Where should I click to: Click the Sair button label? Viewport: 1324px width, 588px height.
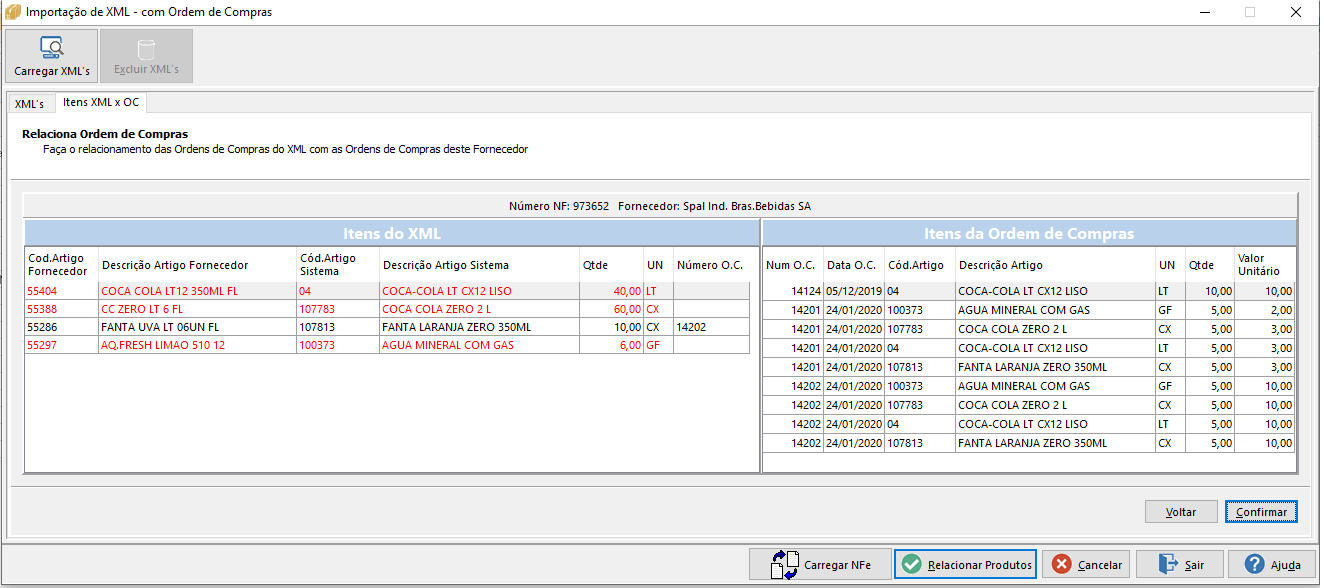1194,565
